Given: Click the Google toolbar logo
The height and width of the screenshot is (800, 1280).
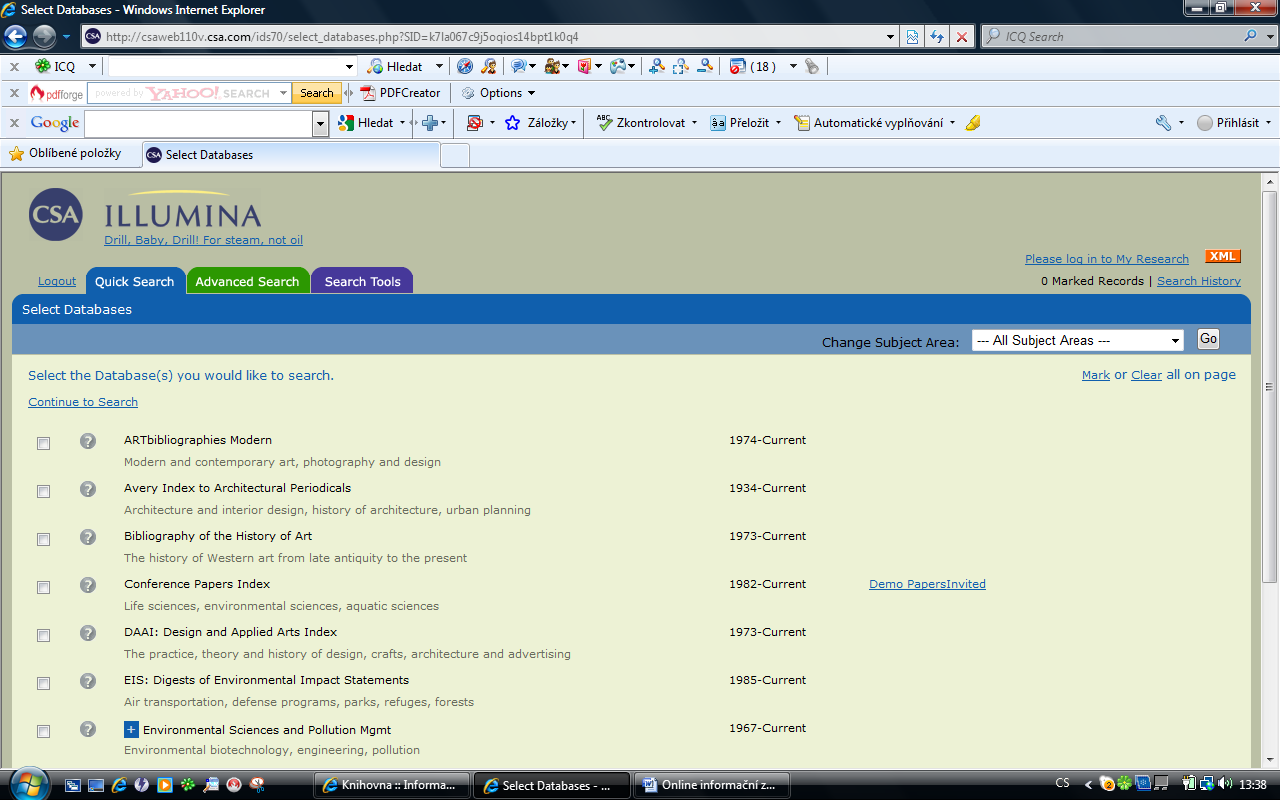Looking at the screenshot, I should (x=55, y=123).
